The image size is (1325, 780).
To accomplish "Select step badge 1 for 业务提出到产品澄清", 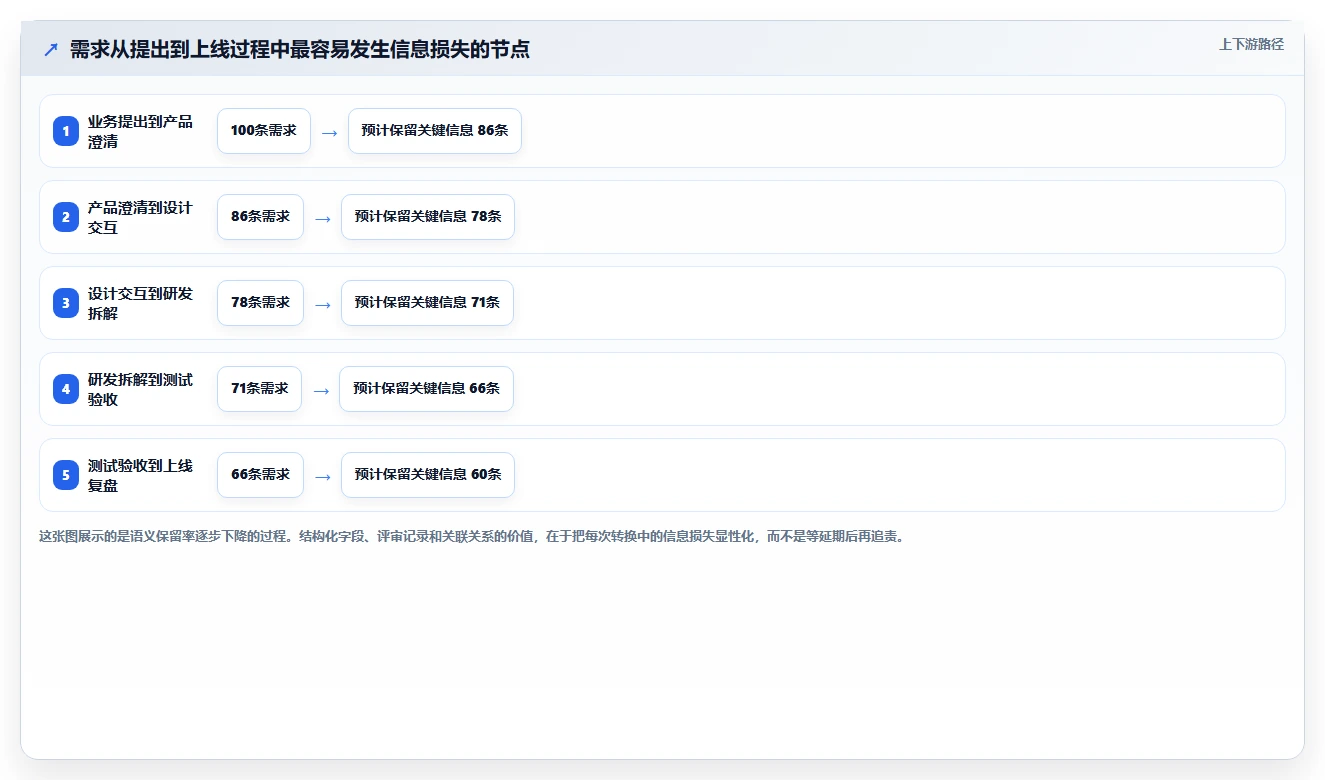I will click(66, 131).
